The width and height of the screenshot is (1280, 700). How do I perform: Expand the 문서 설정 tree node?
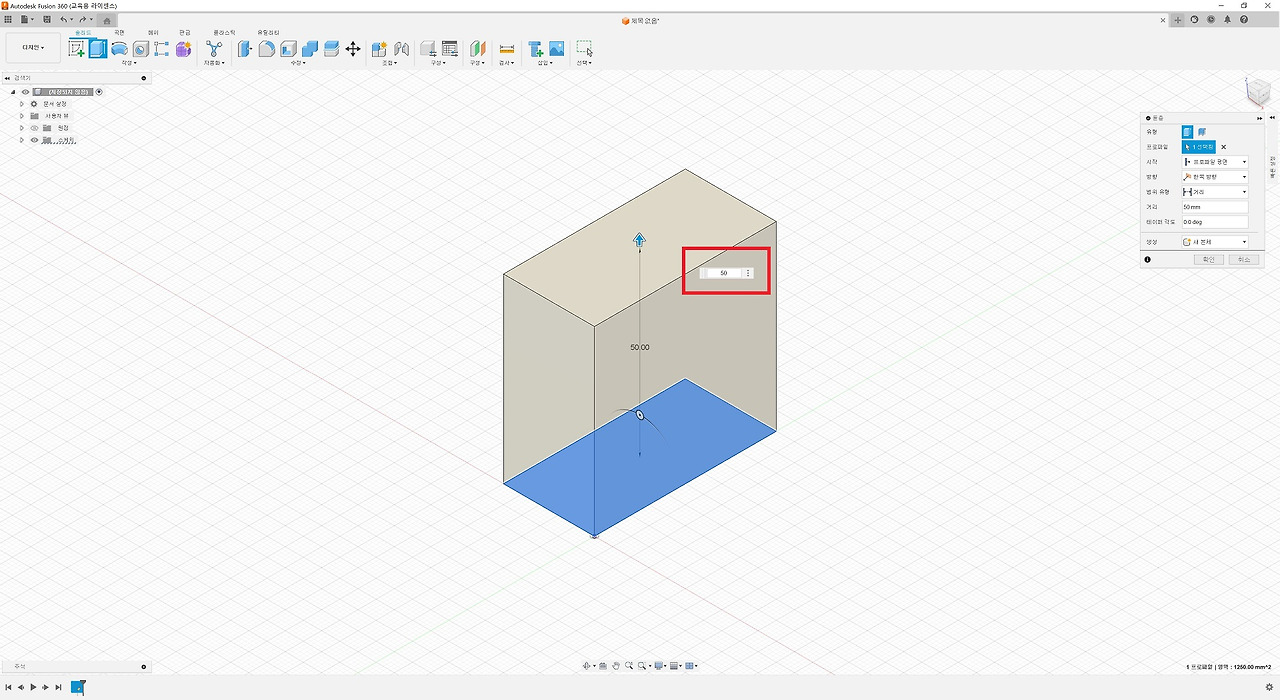[x=22, y=104]
